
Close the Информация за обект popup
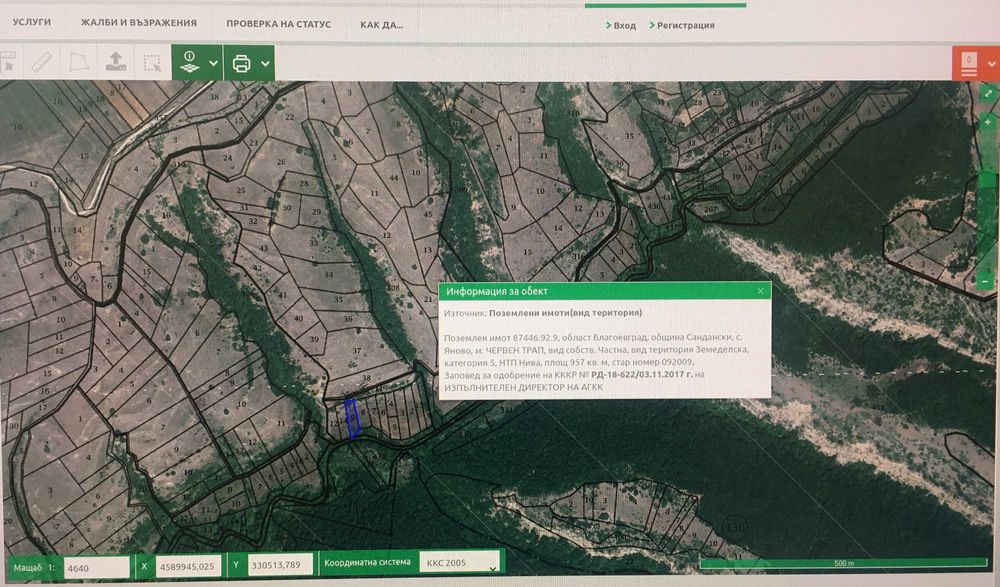760,291
